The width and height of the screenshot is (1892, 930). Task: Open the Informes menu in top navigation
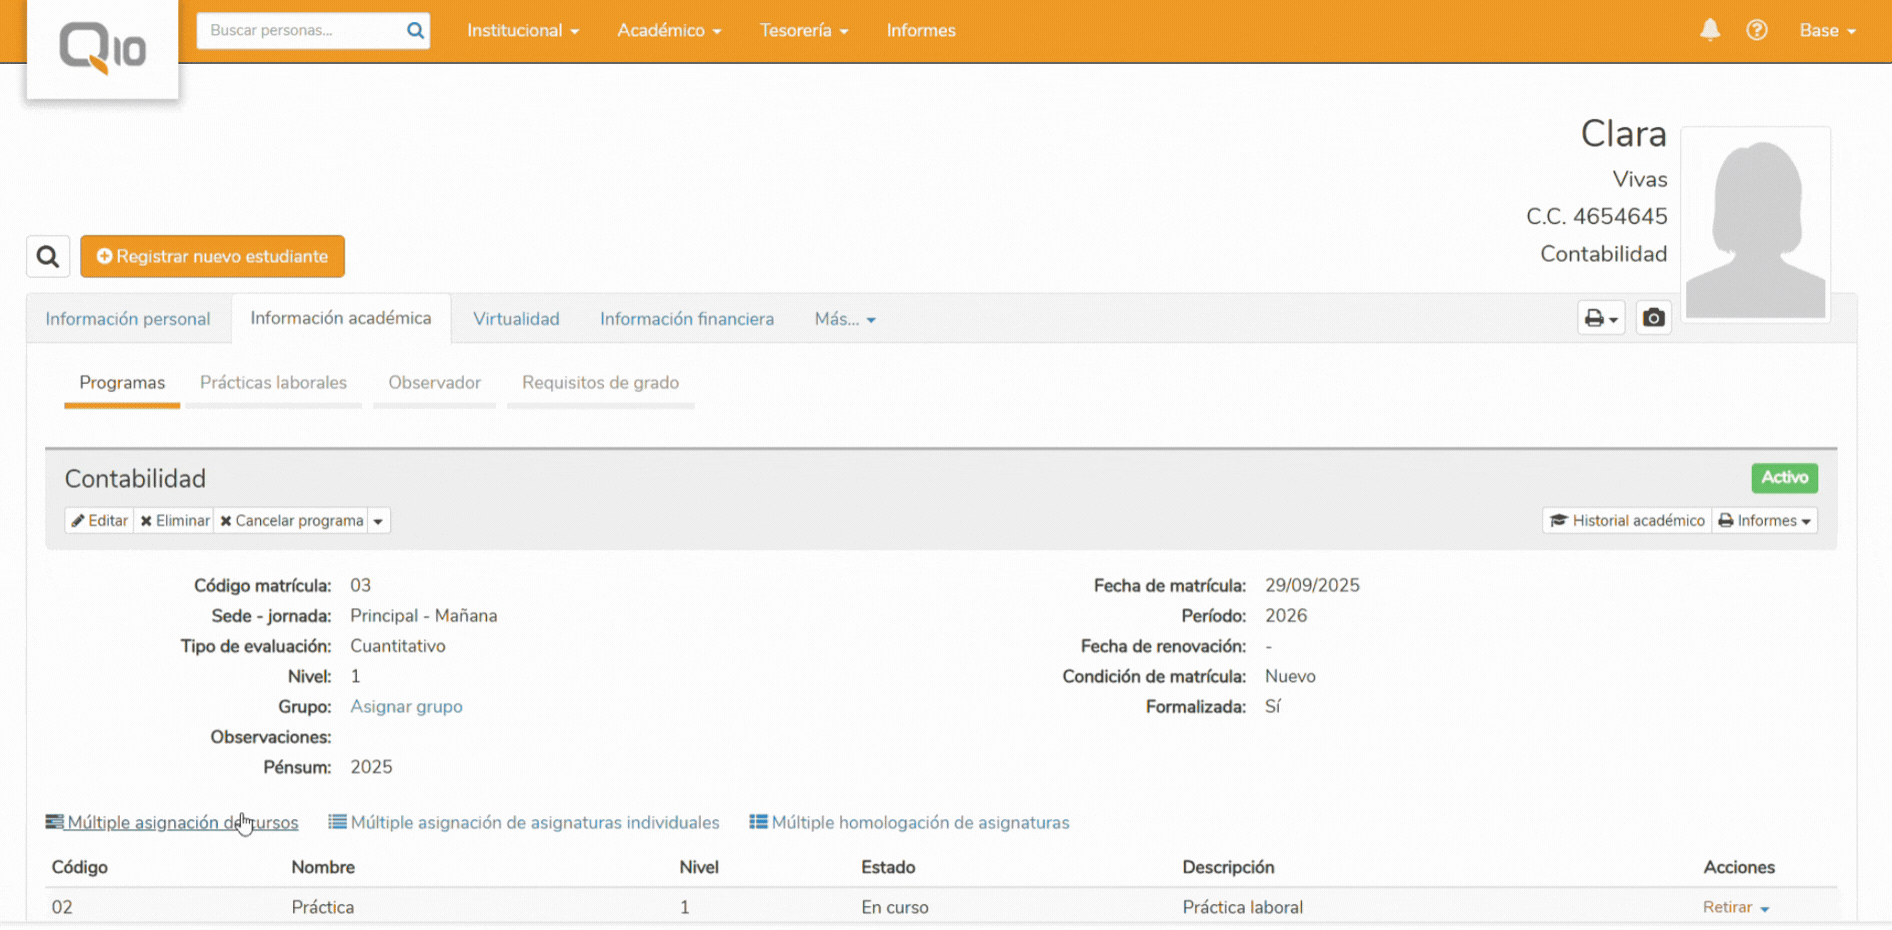pyautogui.click(x=920, y=31)
